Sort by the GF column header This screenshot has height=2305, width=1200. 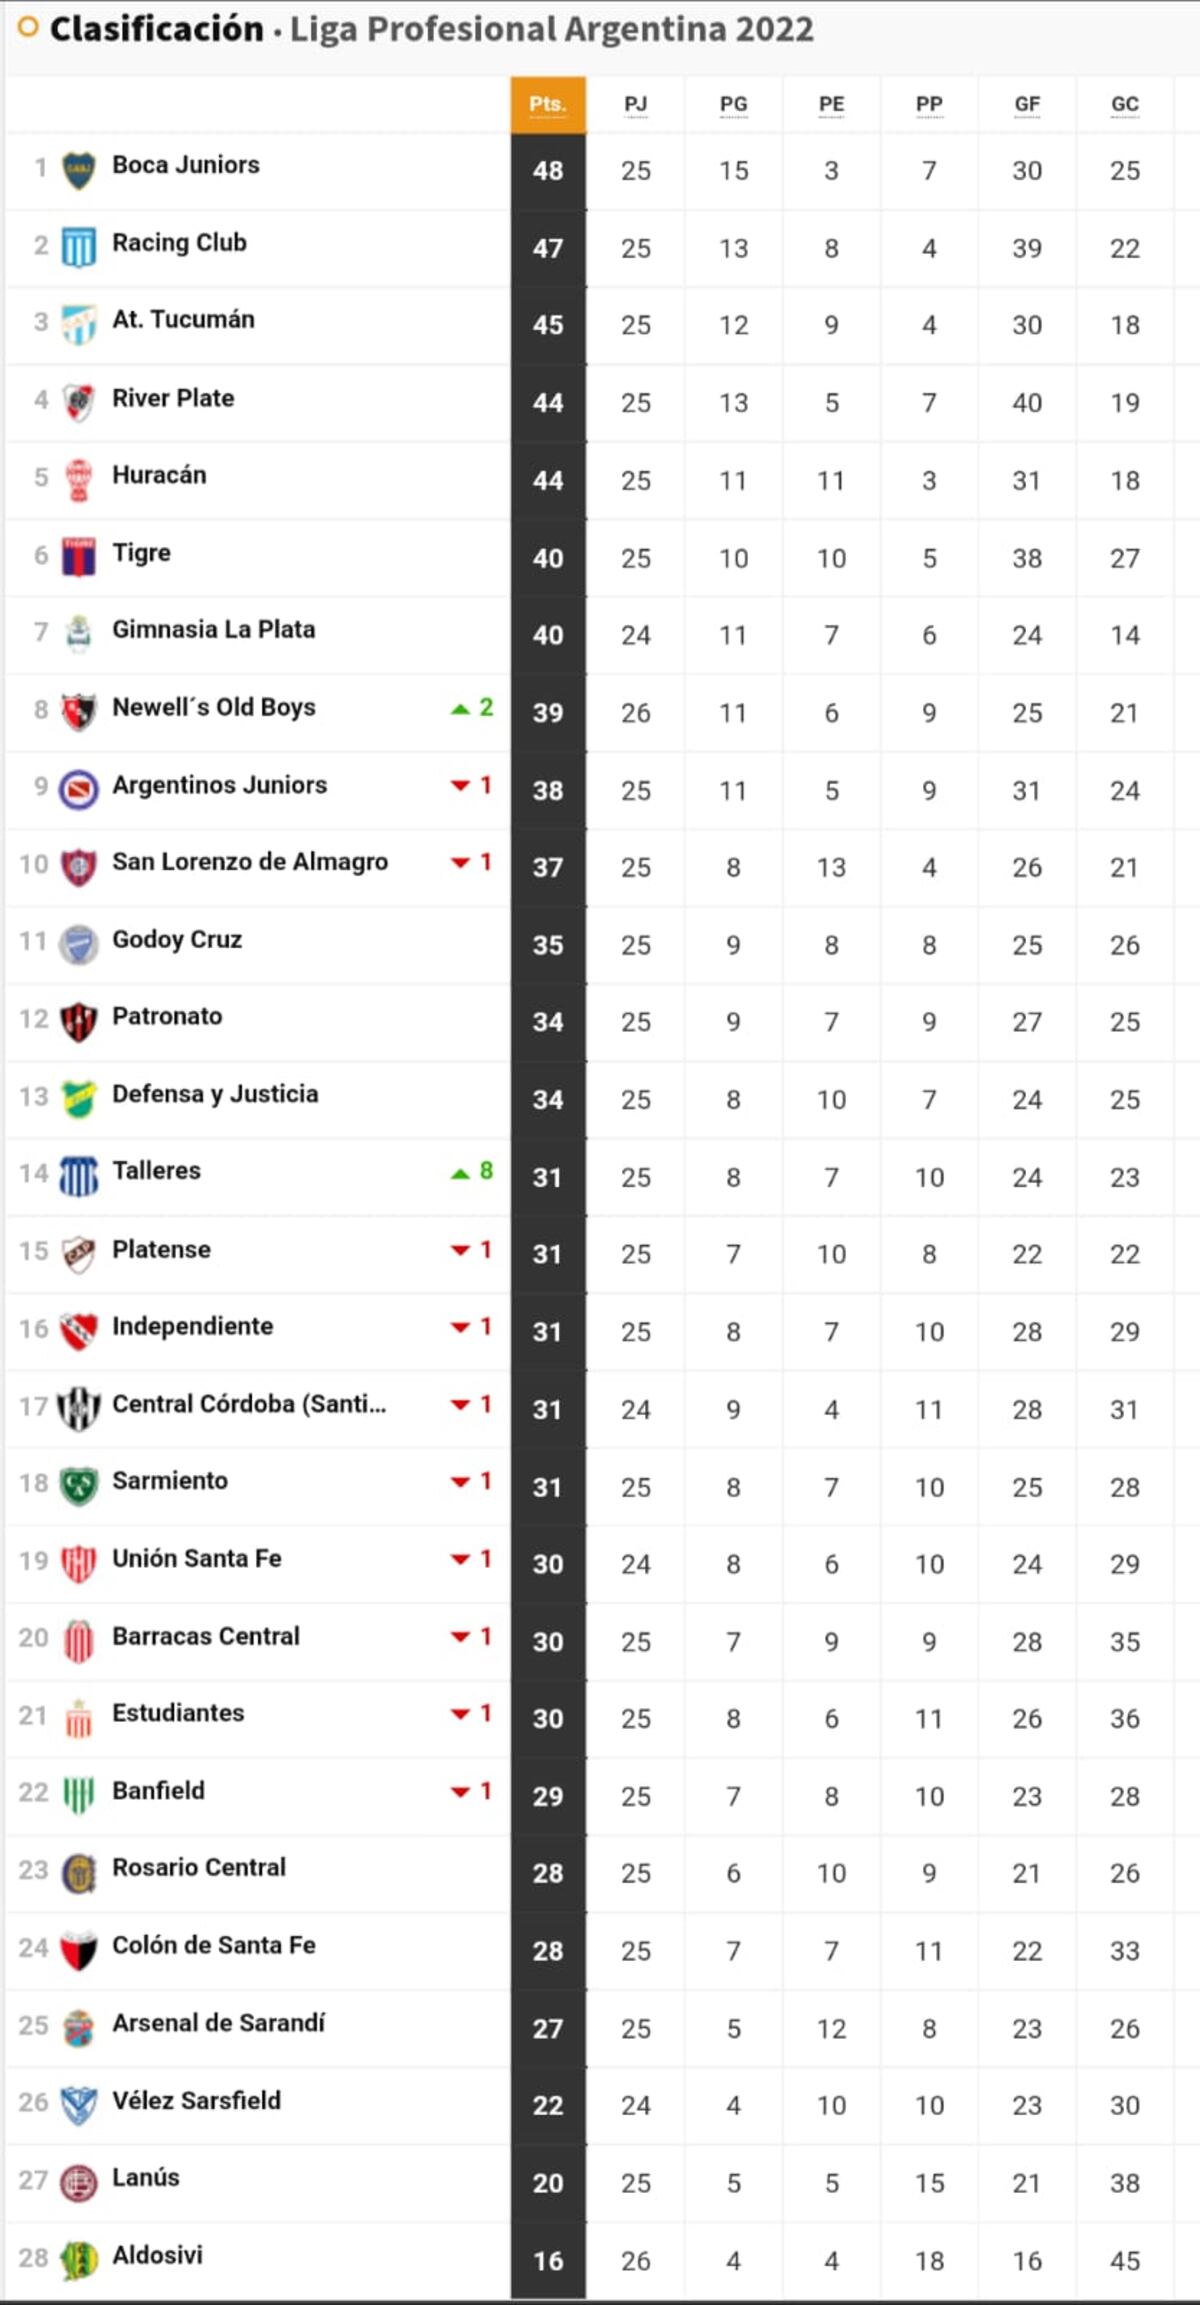point(1027,104)
